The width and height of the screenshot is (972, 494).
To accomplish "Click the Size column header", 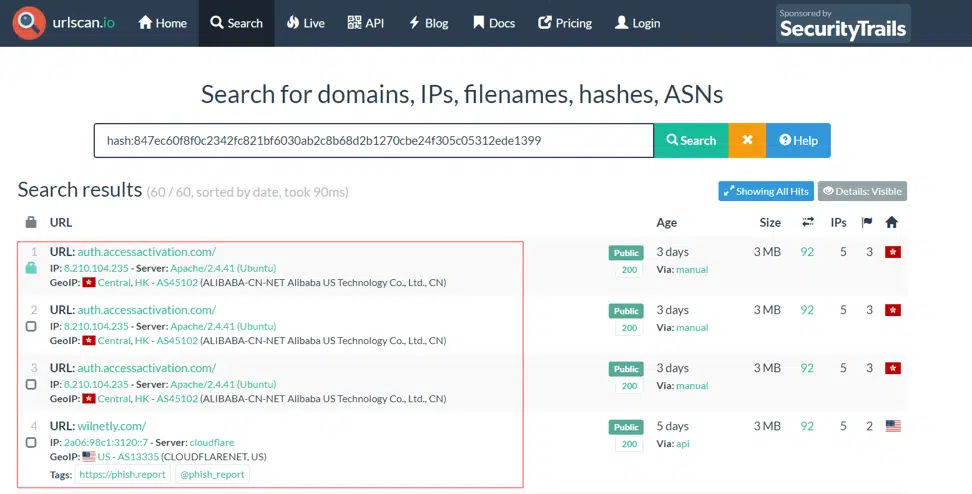I will tap(771, 223).
